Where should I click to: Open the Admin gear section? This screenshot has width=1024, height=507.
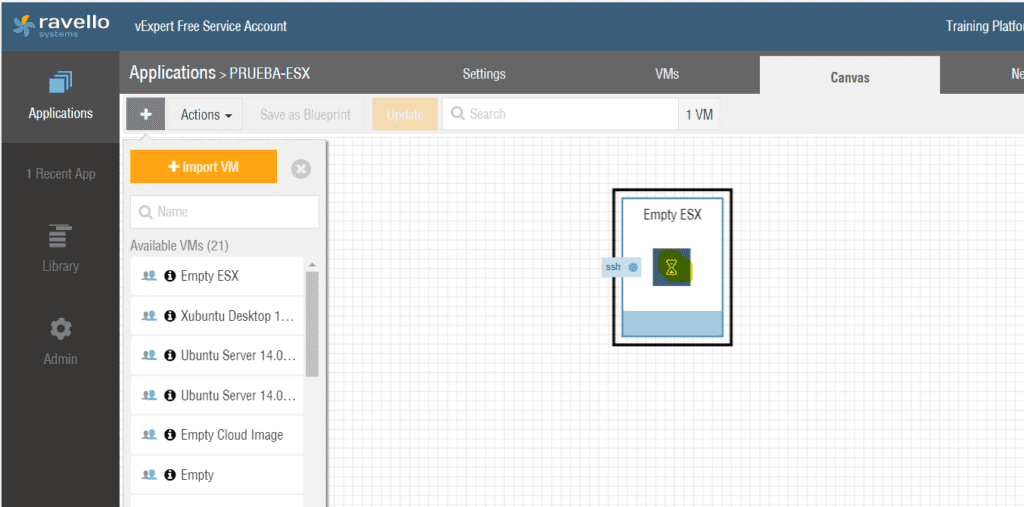[x=61, y=341]
